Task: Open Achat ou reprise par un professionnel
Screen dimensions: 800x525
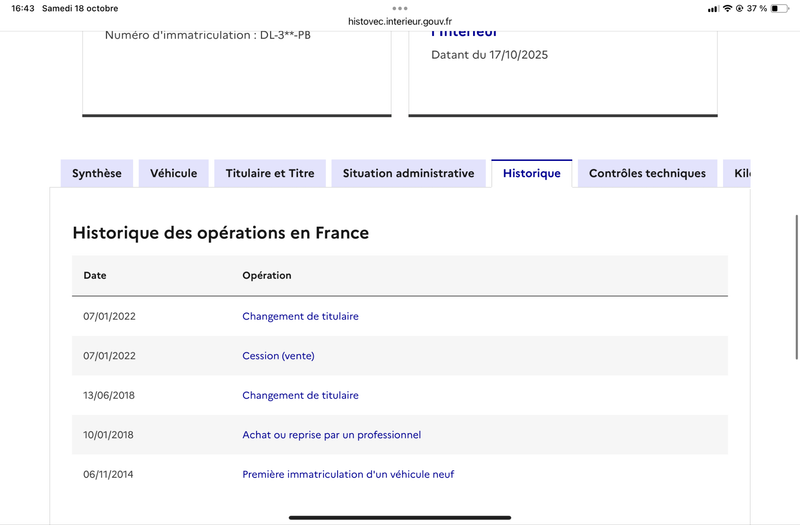Action: click(331, 435)
